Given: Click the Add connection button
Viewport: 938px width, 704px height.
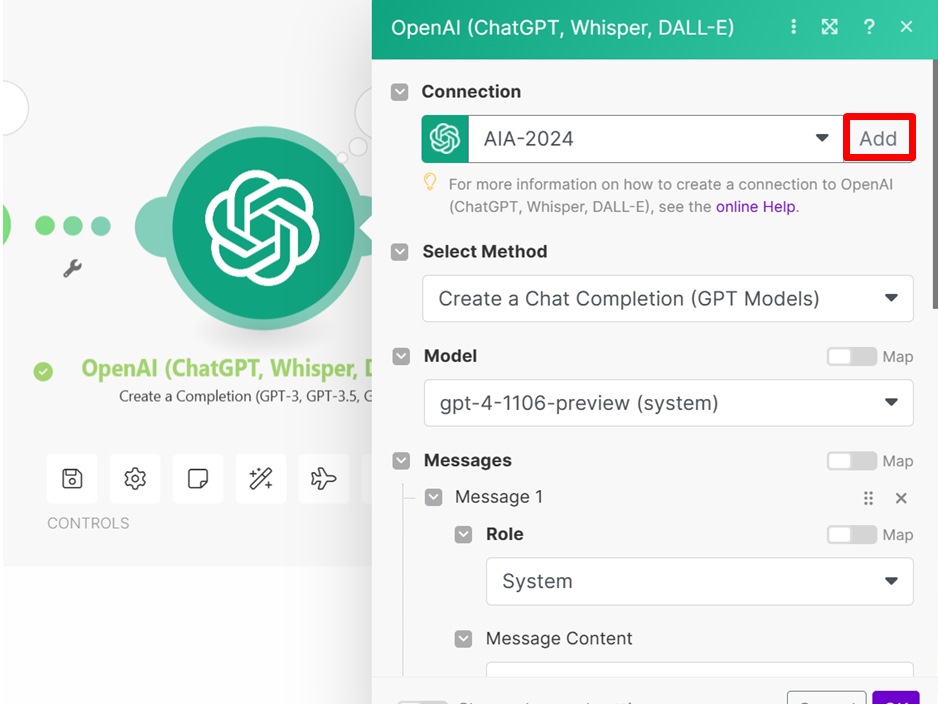Looking at the screenshot, I should (x=878, y=139).
